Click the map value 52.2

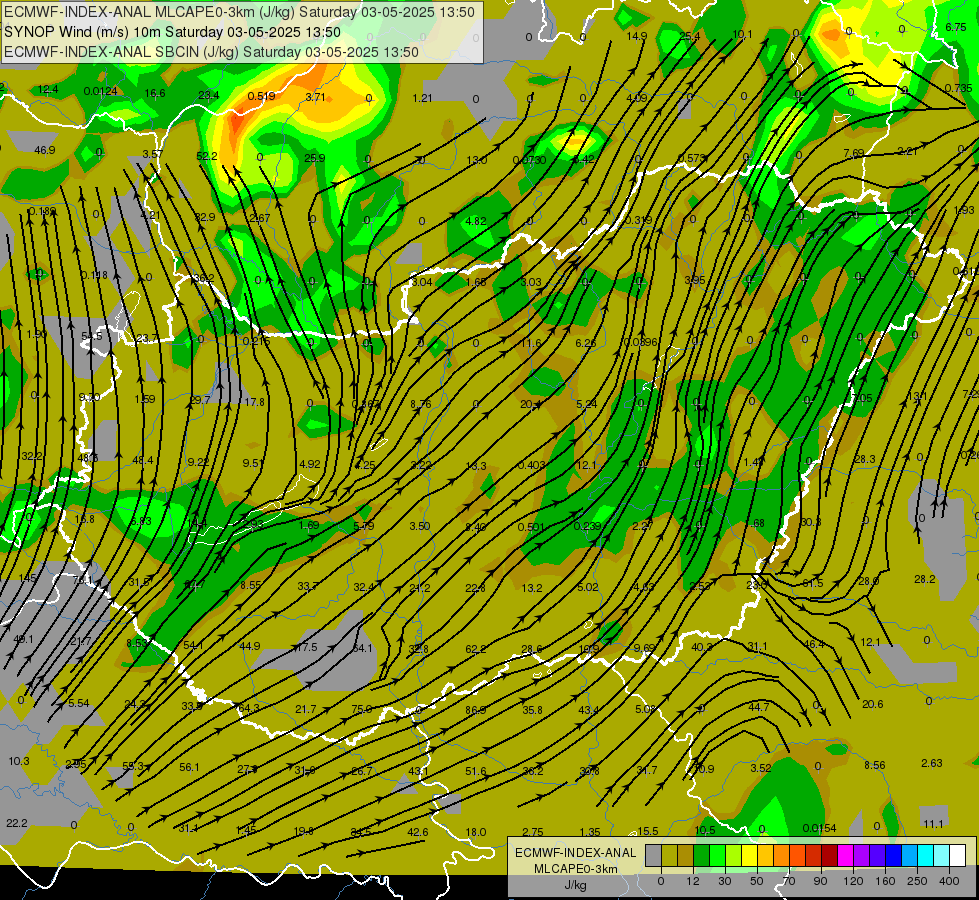(207, 156)
